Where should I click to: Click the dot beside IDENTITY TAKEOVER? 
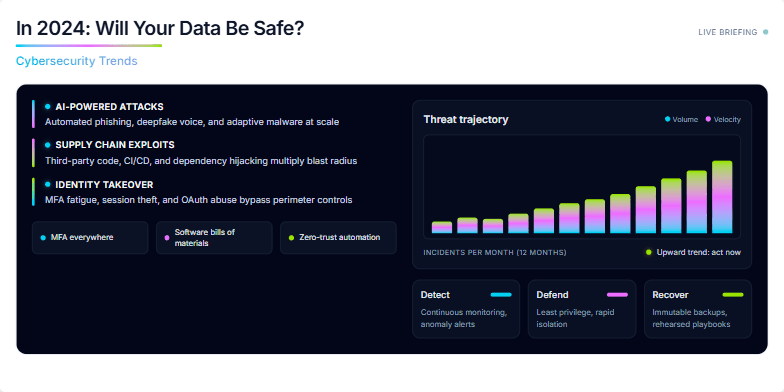(48, 184)
